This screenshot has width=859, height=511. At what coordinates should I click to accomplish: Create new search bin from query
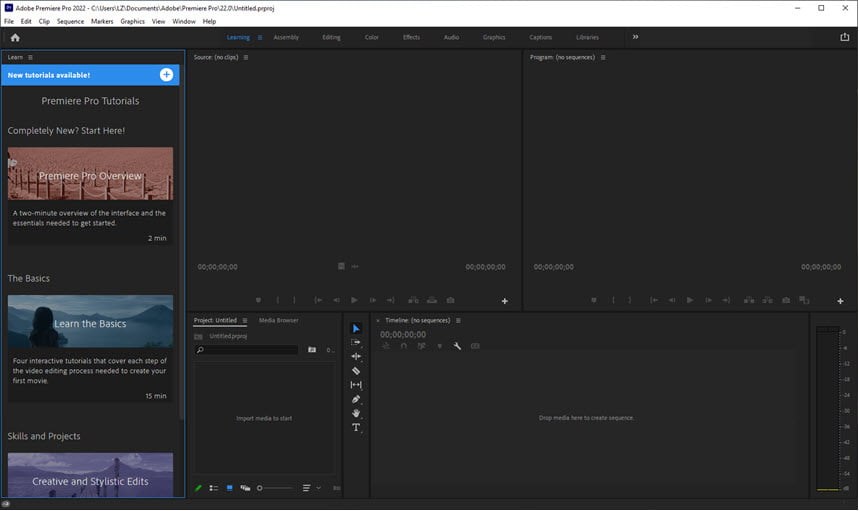(312, 349)
